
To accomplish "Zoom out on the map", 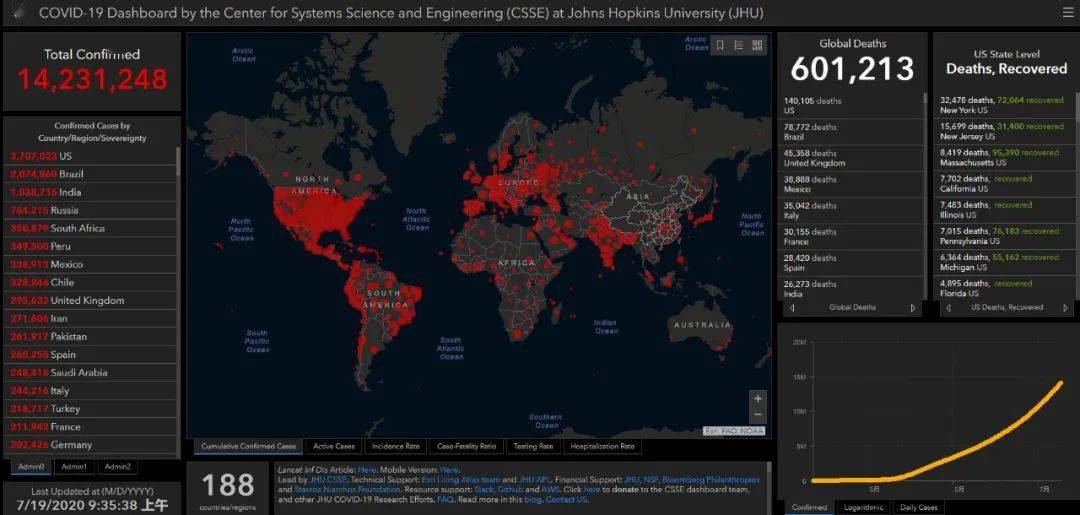I will [757, 414].
